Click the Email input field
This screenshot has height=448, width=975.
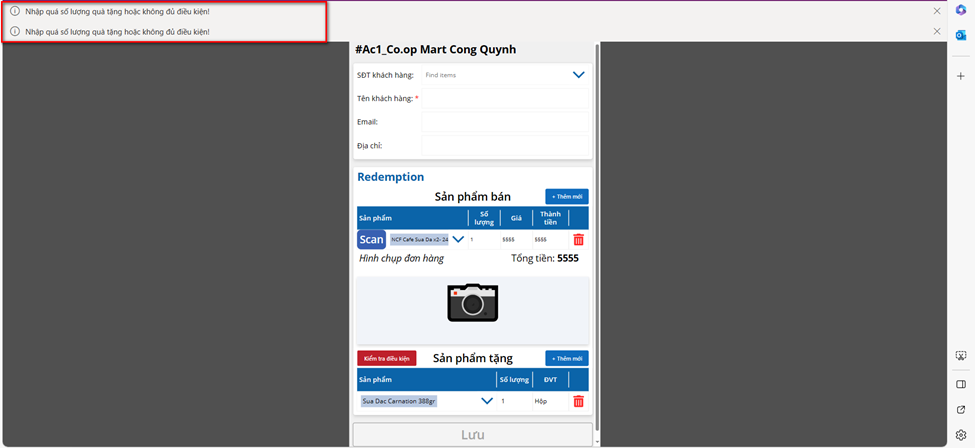(505, 122)
